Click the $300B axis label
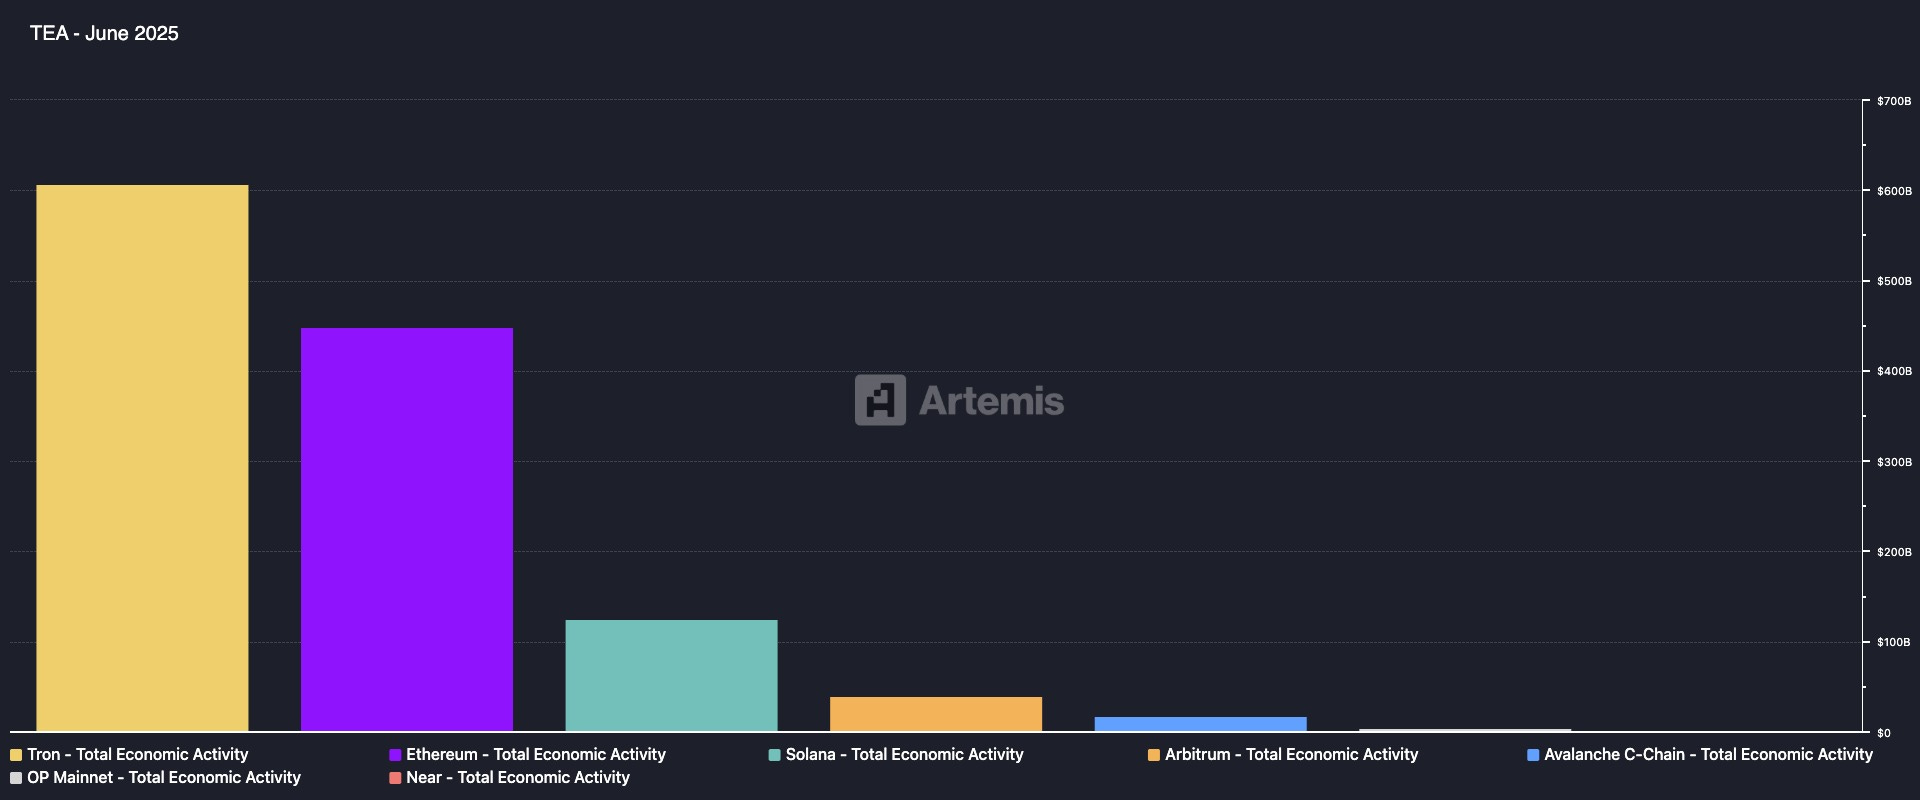The image size is (1920, 800). click(x=1894, y=462)
